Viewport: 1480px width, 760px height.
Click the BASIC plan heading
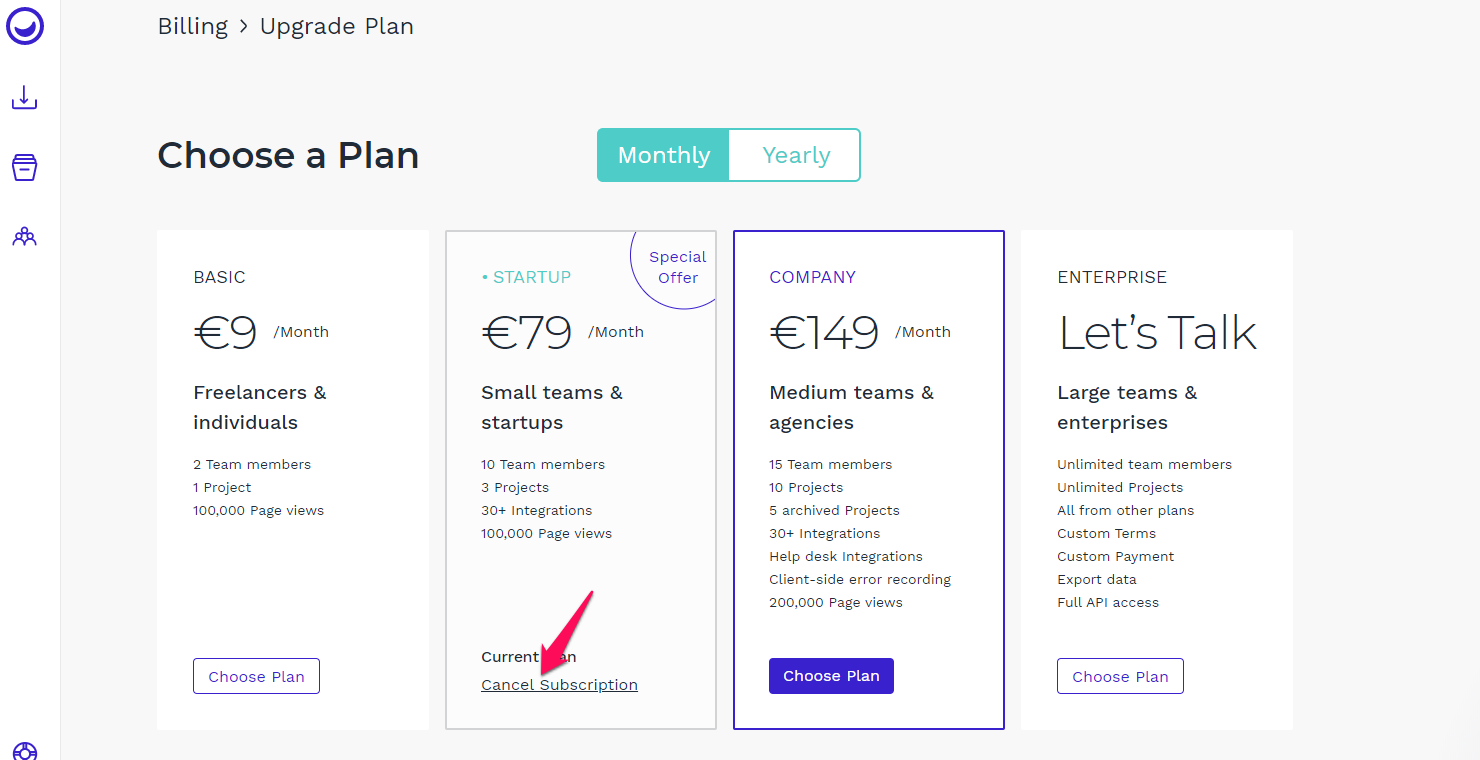pyautogui.click(x=219, y=277)
